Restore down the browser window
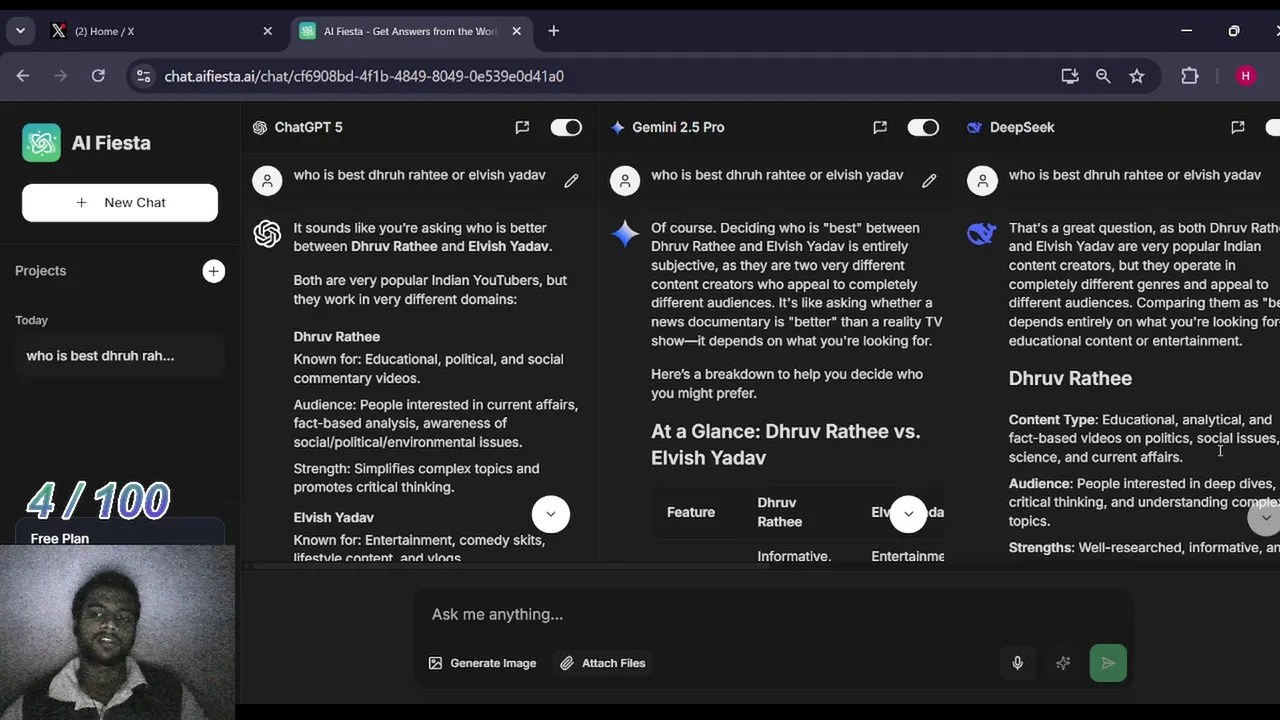Image resolution: width=1280 pixels, height=720 pixels. tap(1234, 31)
